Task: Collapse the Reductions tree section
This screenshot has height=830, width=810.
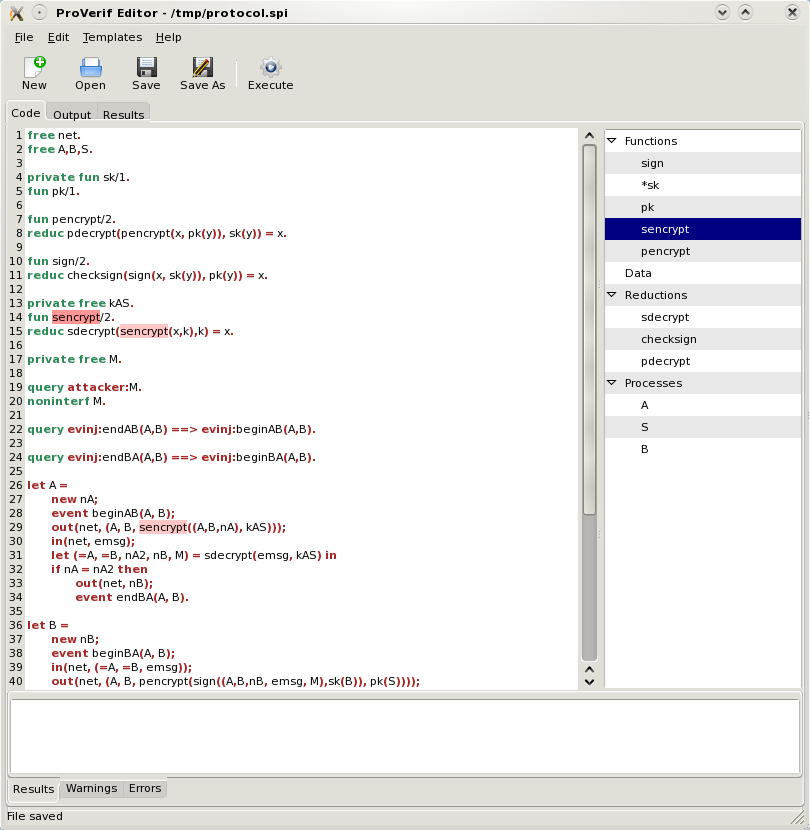Action: (612, 295)
